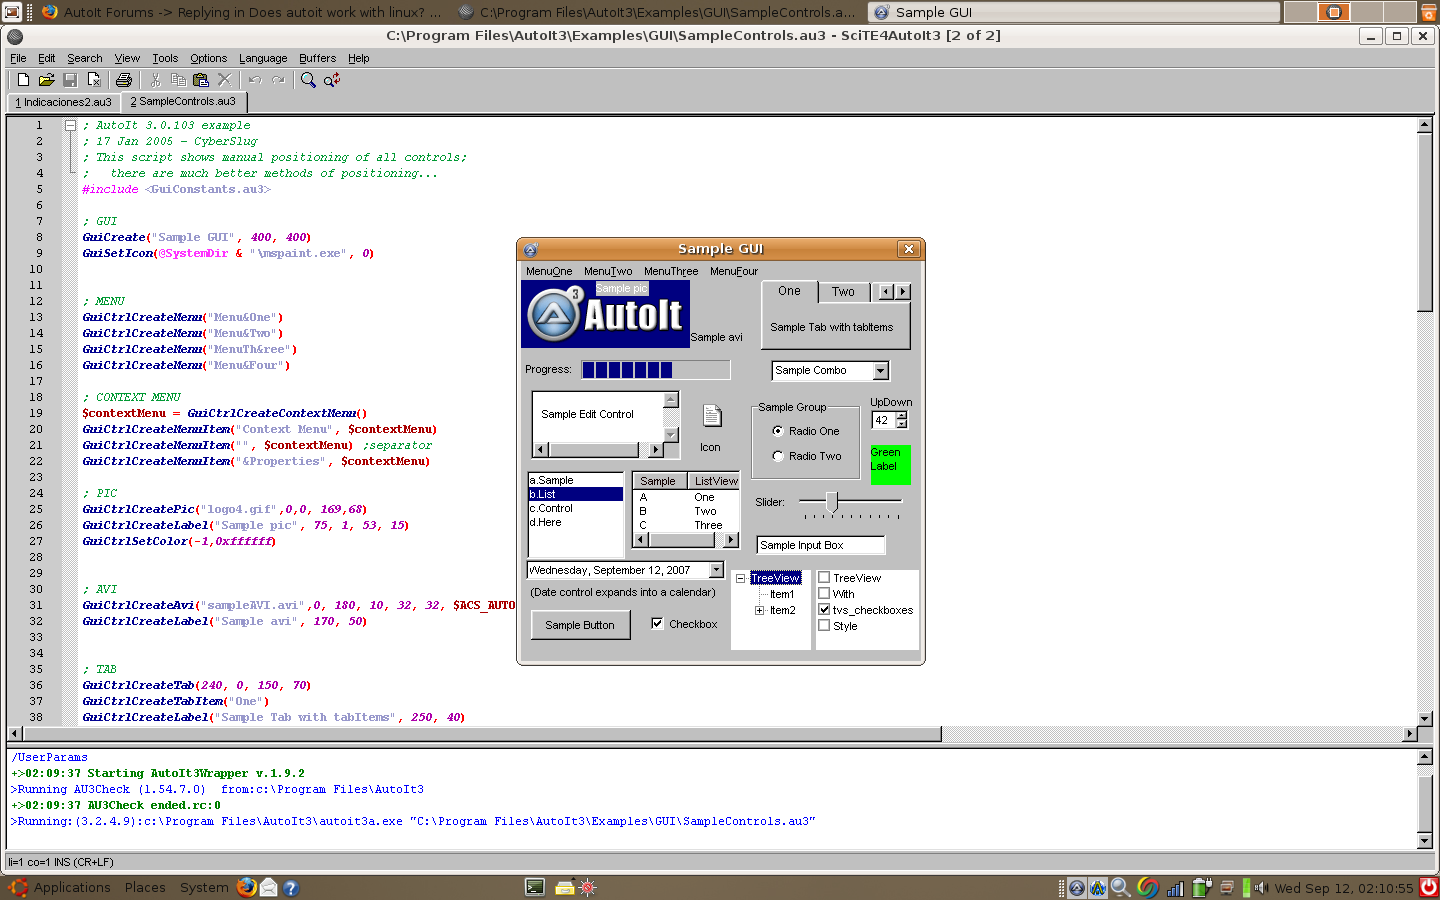The width and height of the screenshot is (1440, 900).
Task: Click the Copy icon in toolbar
Action: [178, 80]
